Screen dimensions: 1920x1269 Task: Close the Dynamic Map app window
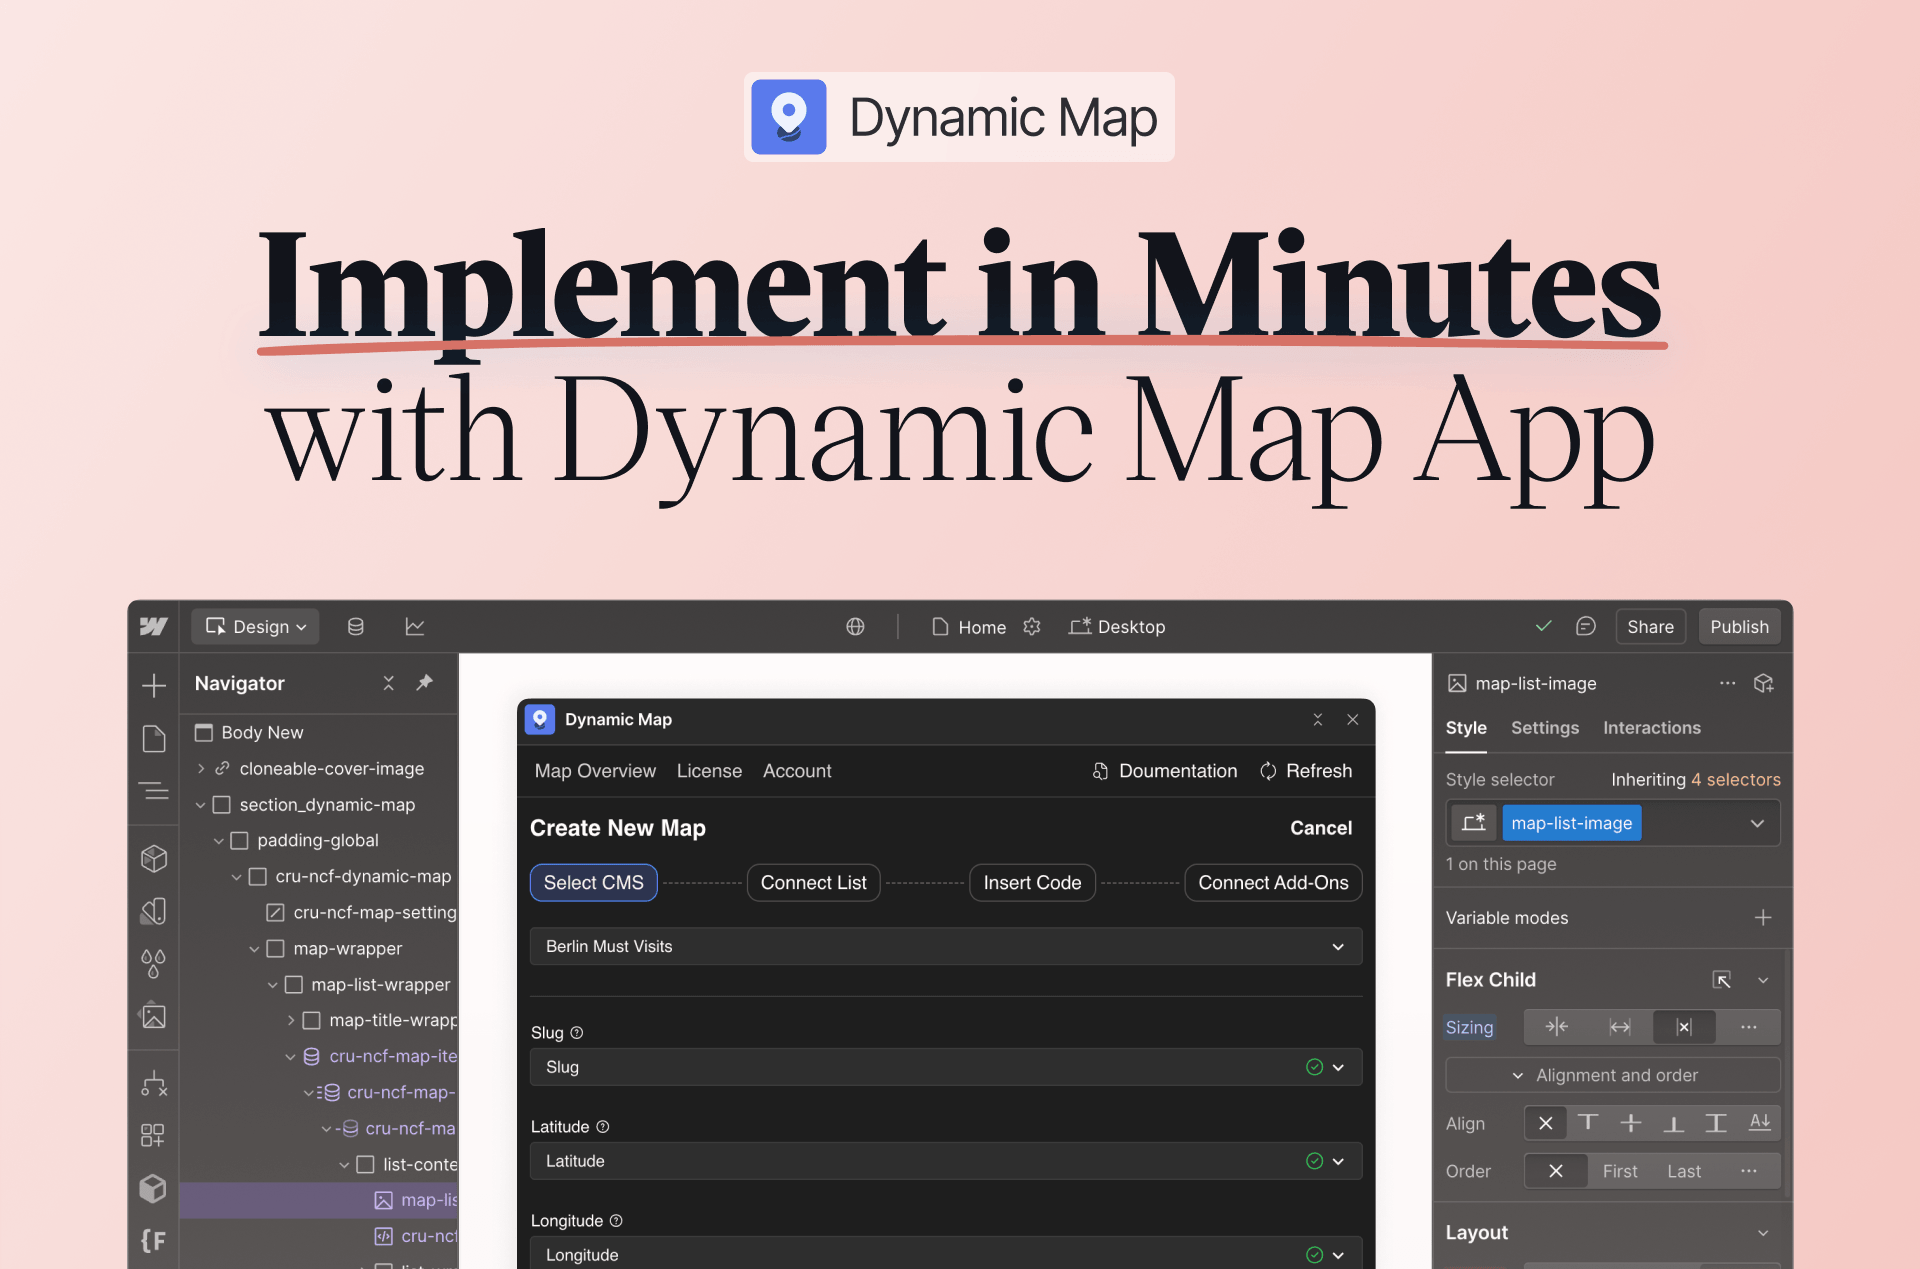point(1353,719)
